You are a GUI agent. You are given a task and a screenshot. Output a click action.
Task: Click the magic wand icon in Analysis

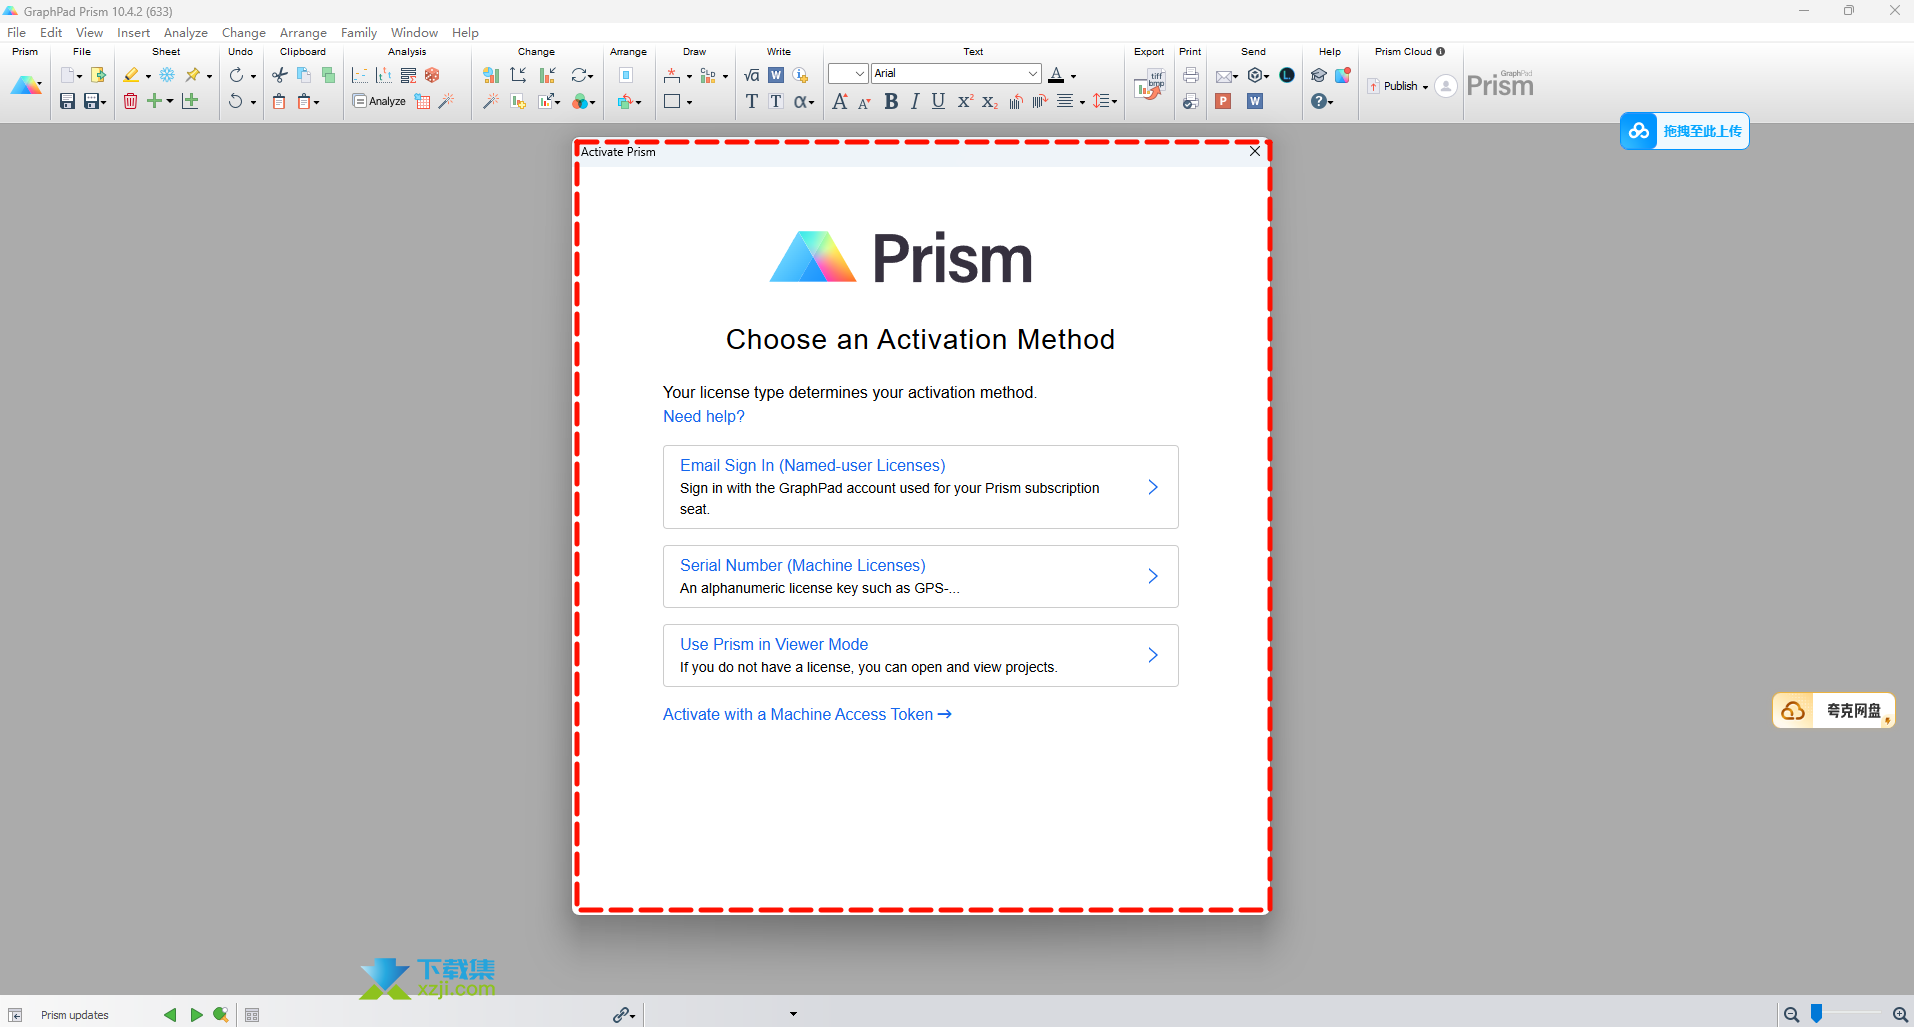pos(446,101)
